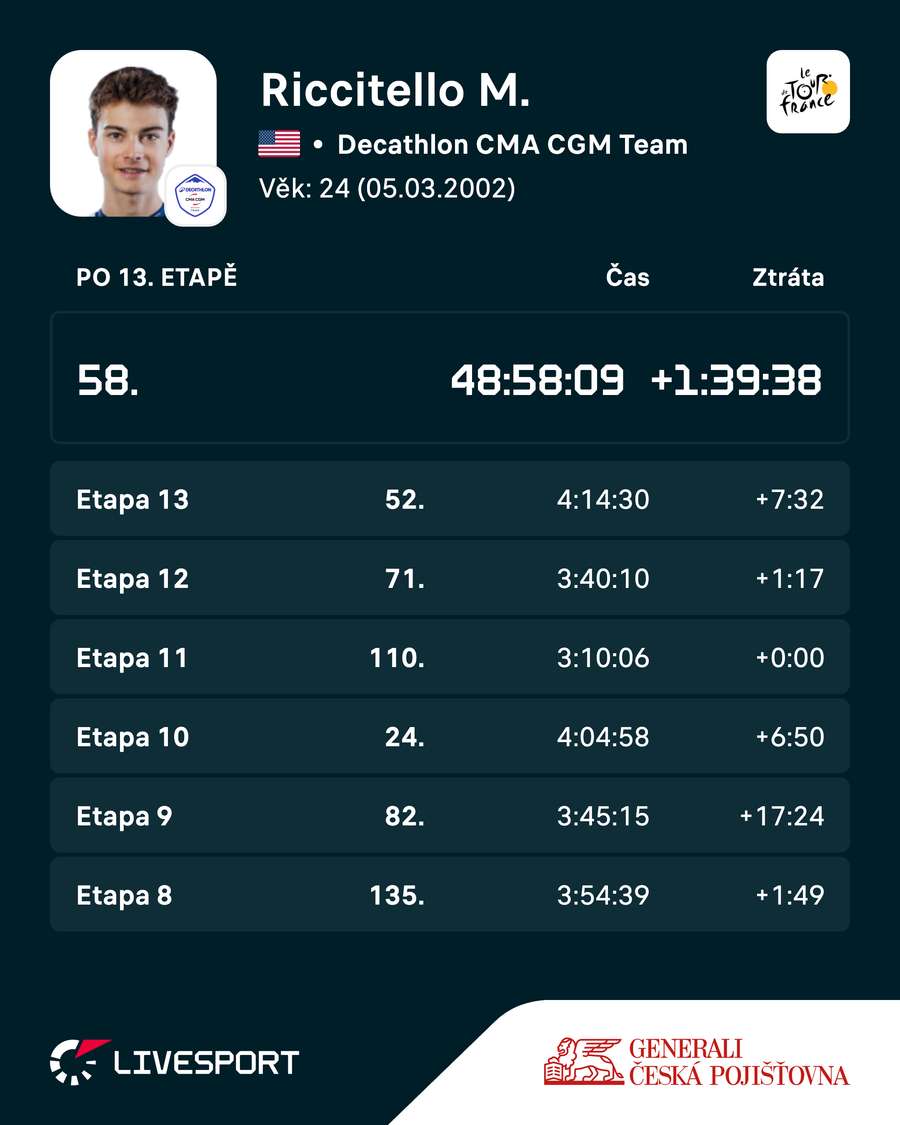This screenshot has width=900, height=1125.
Task: Click the Generali Česká Pojišťovna text
Action: [x=739, y=1062]
